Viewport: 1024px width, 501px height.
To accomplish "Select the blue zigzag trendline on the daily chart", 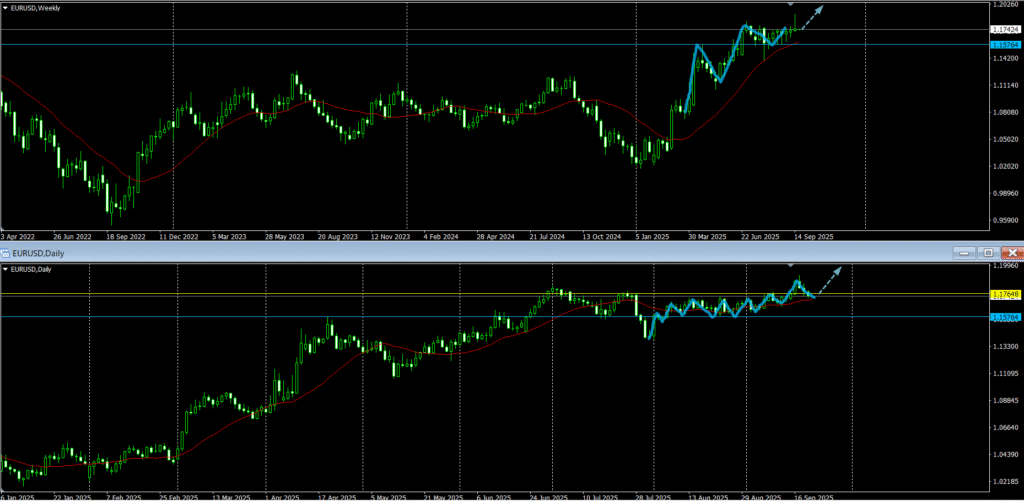I will click(700, 307).
